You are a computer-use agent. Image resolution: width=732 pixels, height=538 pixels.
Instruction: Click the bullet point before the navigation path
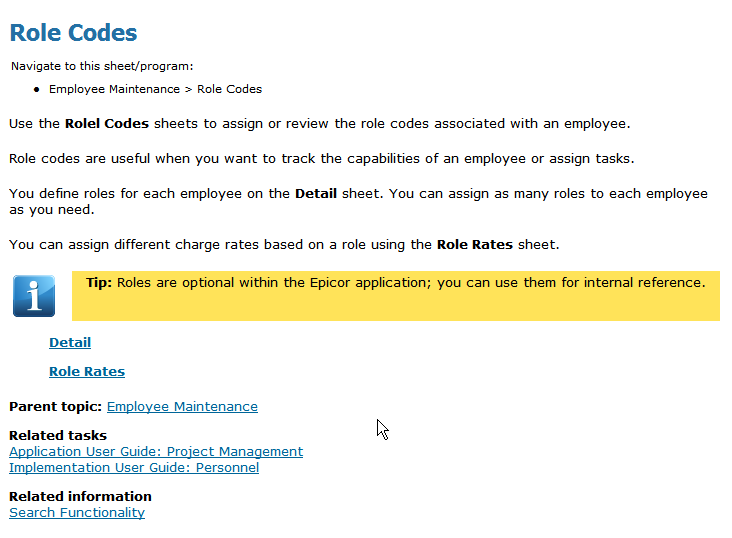(36, 90)
